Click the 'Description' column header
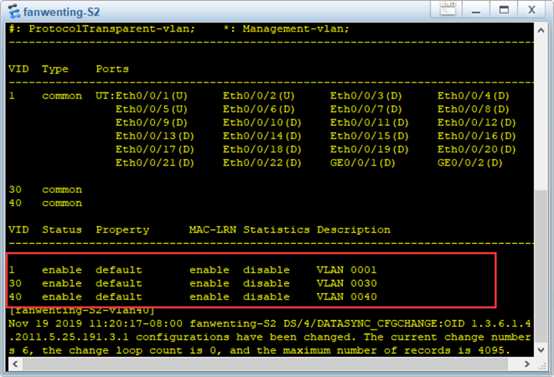 coord(354,230)
